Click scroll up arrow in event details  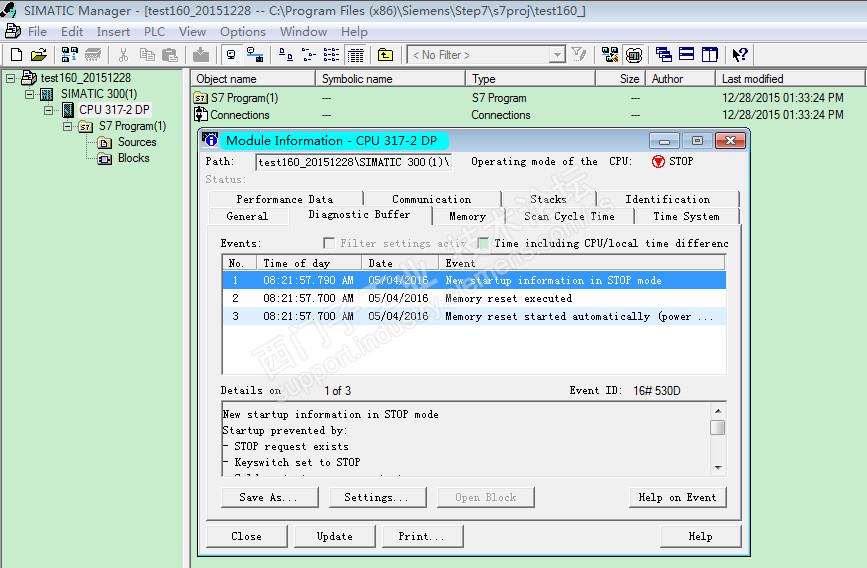[x=718, y=411]
